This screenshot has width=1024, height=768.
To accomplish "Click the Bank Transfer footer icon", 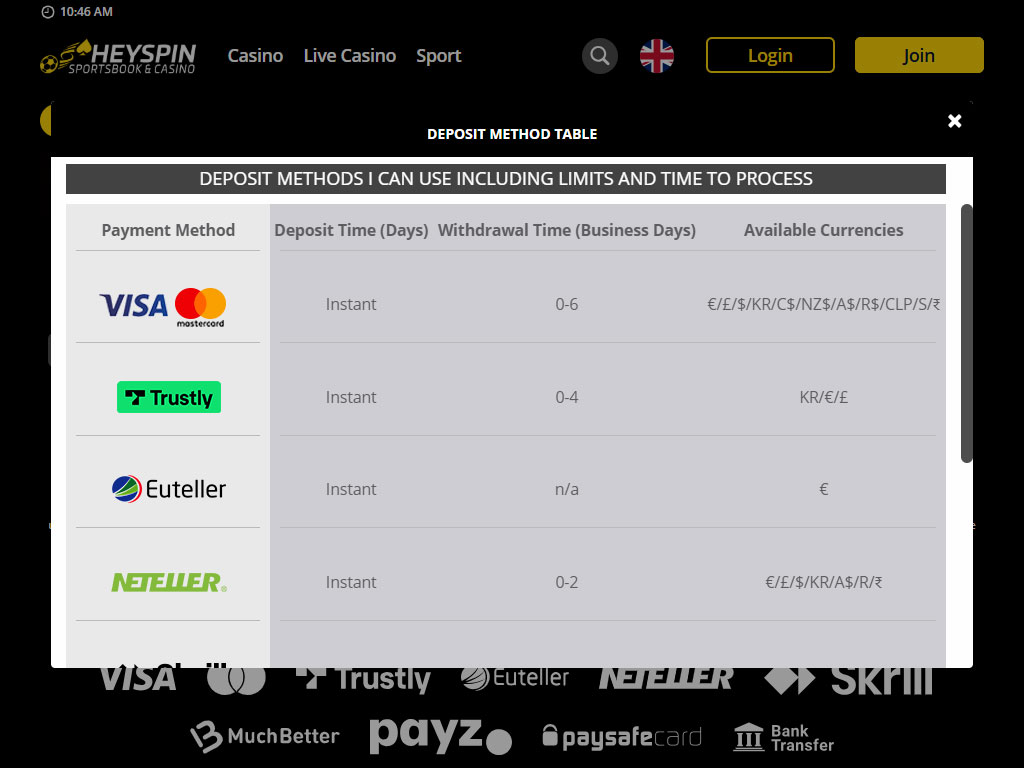I will 784,738.
